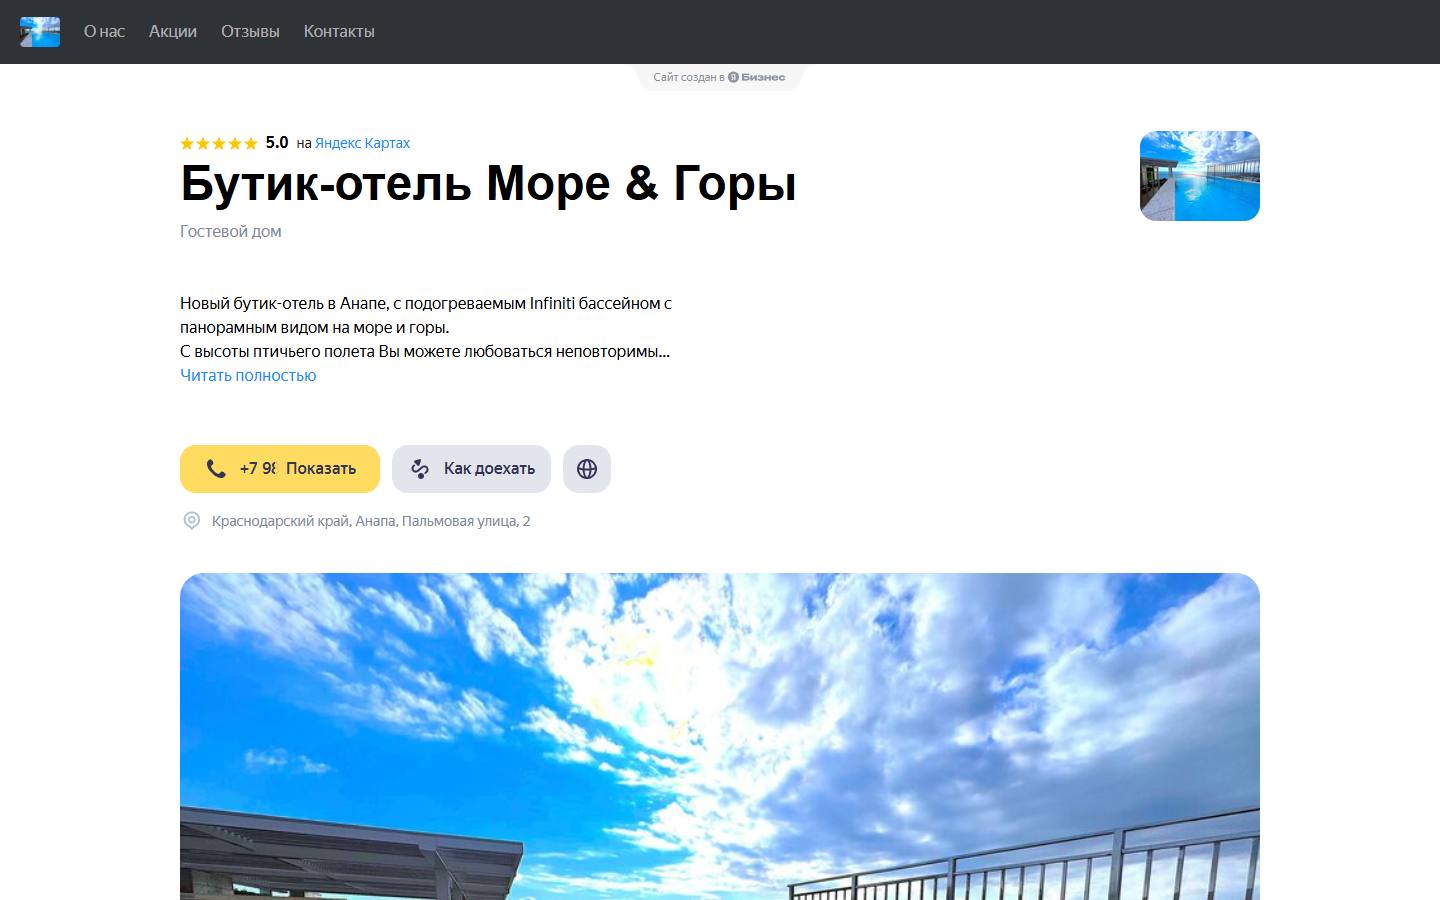Click the Гостевой дом category label
The width and height of the screenshot is (1440, 900).
[x=231, y=231]
